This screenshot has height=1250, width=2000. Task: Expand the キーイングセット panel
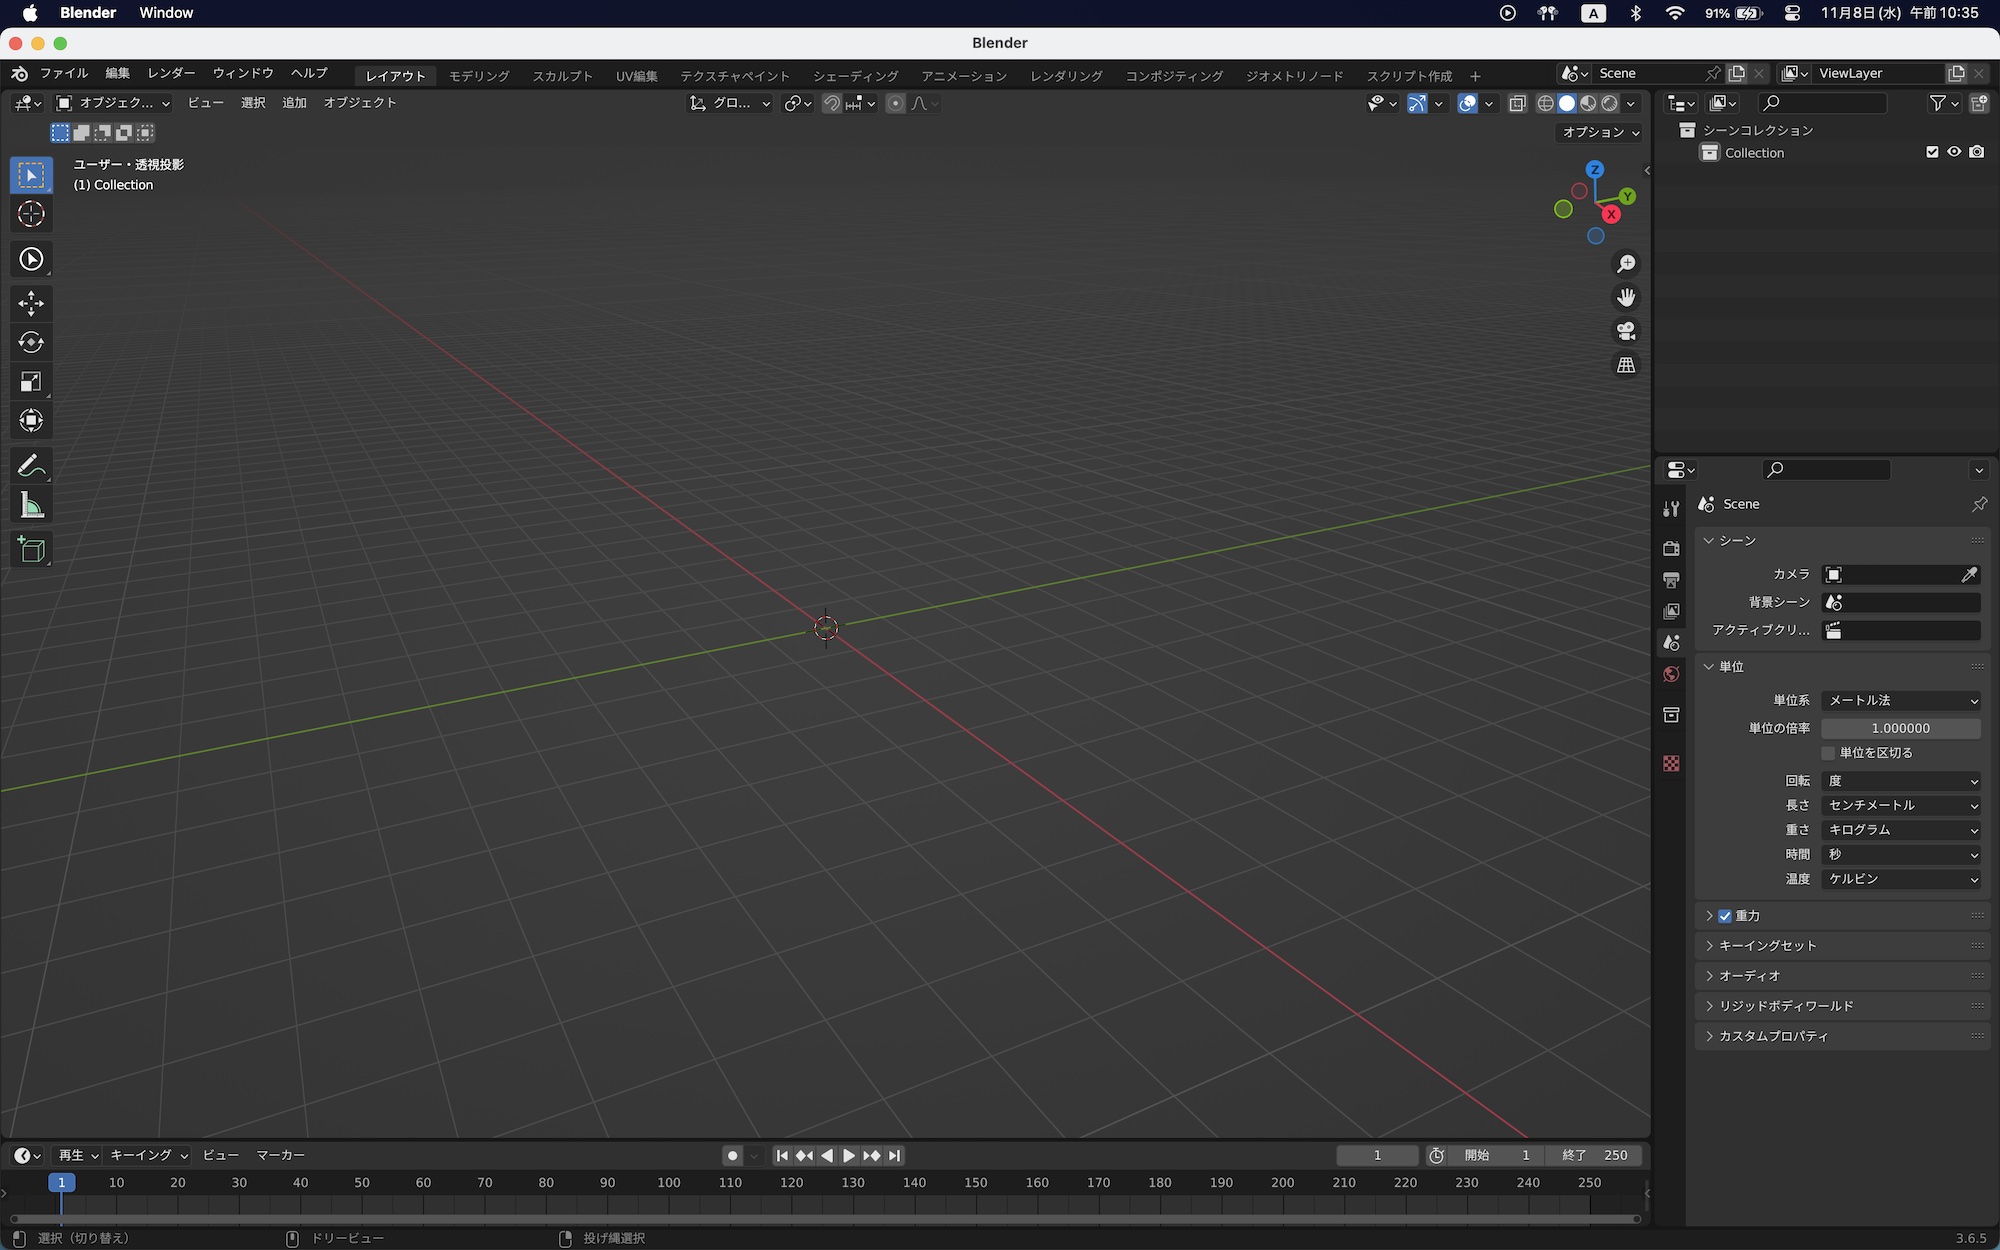coord(1767,946)
